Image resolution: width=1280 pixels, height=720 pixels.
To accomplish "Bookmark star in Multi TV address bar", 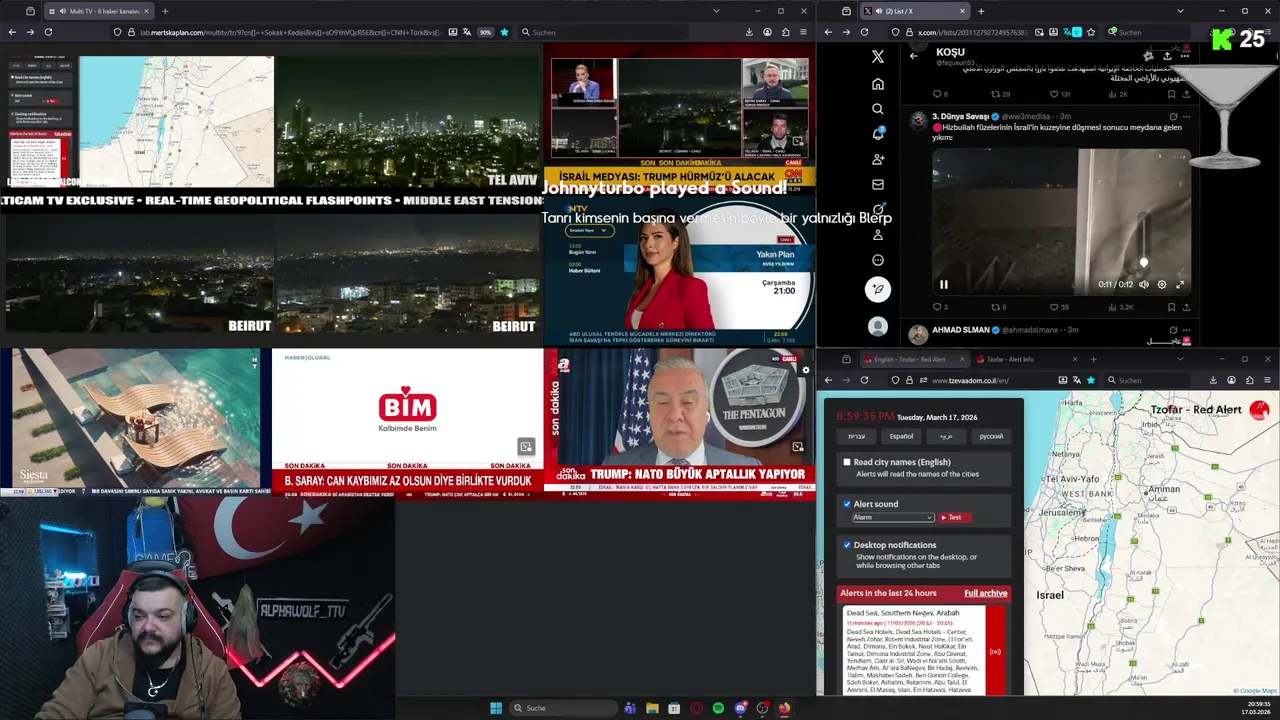I will pos(504,32).
